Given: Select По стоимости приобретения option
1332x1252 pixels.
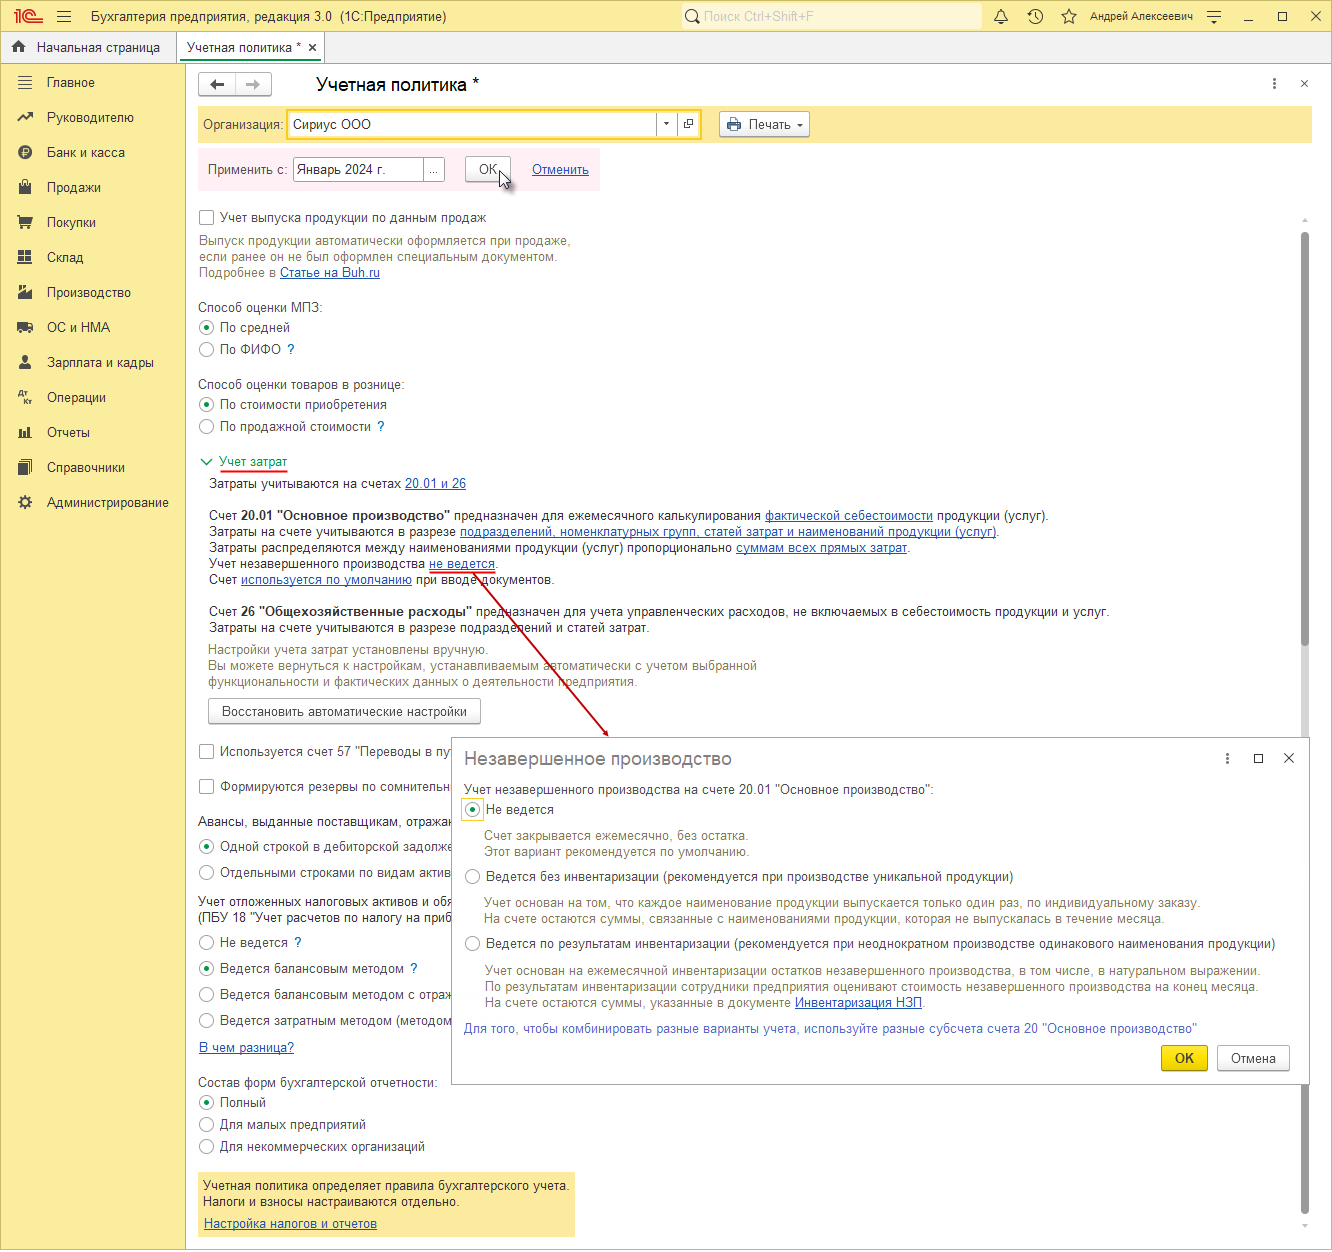Looking at the screenshot, I should (x=206, y=404).
